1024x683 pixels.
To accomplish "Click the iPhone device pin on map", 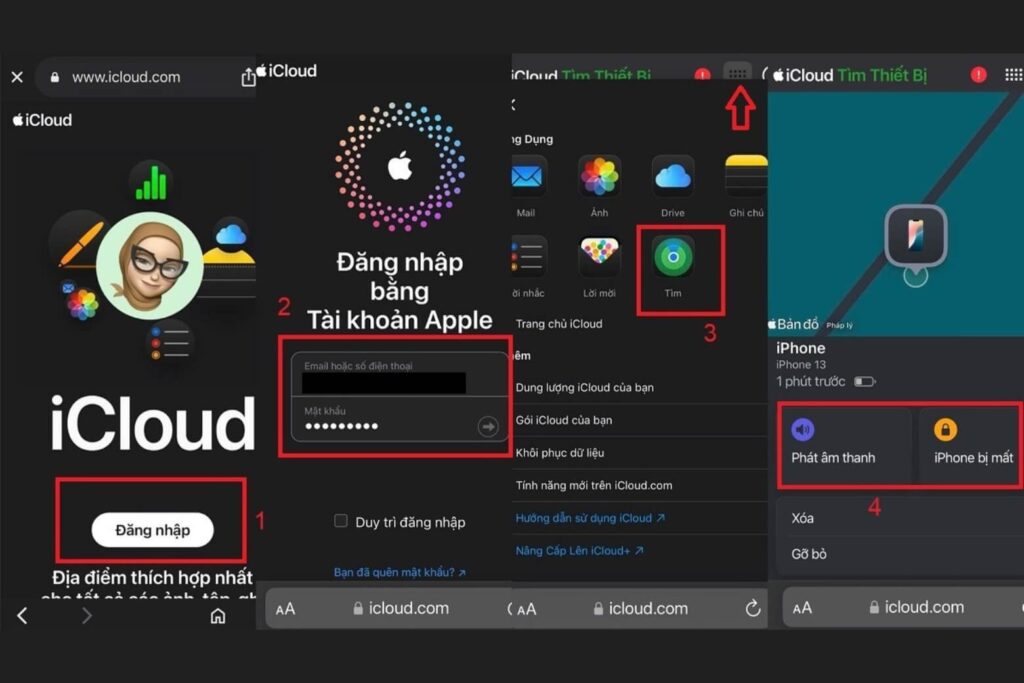I will point(915,235).
